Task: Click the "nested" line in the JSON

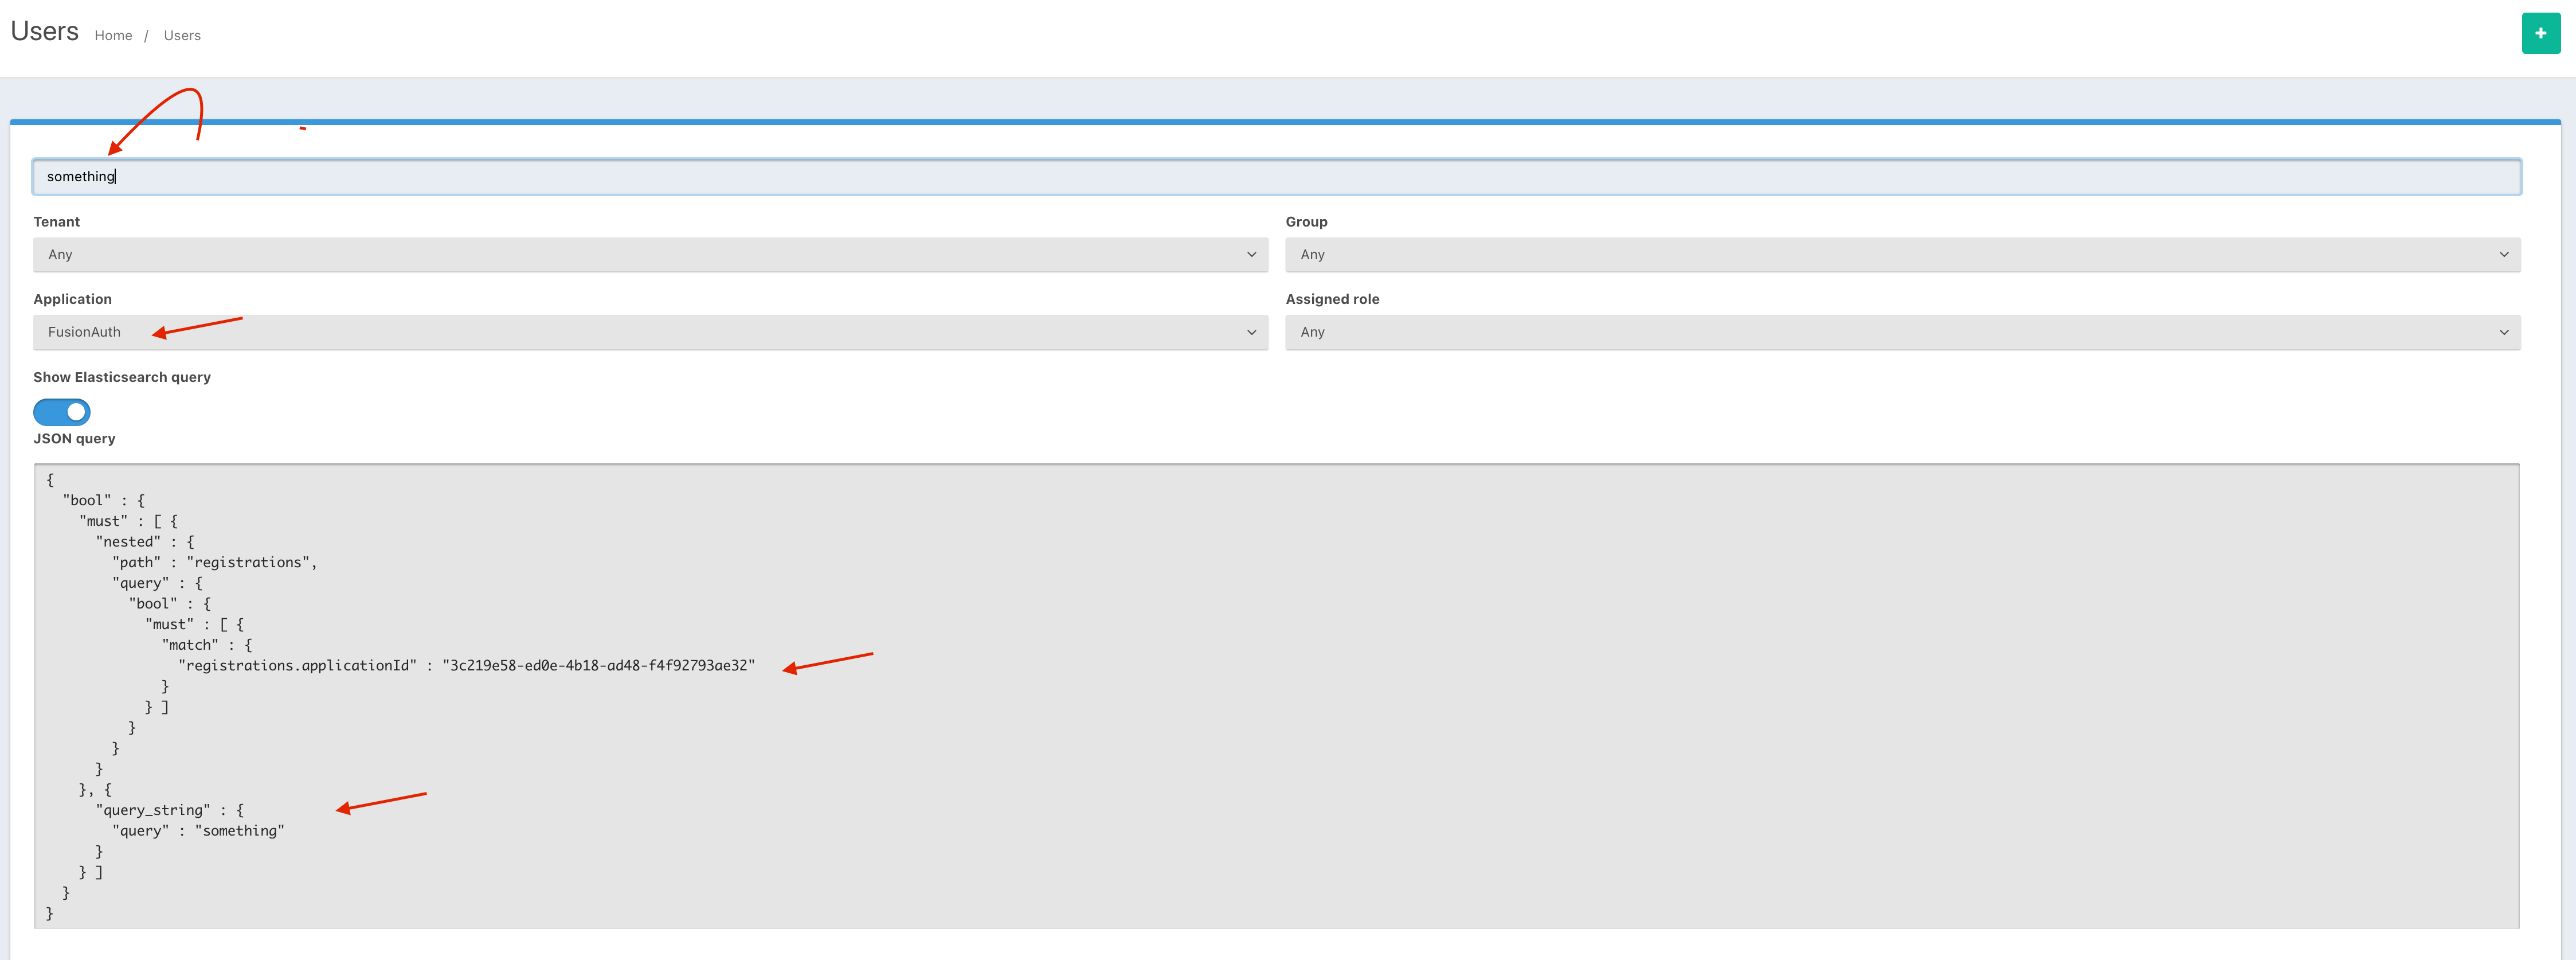Action: [x=145, y=542]
